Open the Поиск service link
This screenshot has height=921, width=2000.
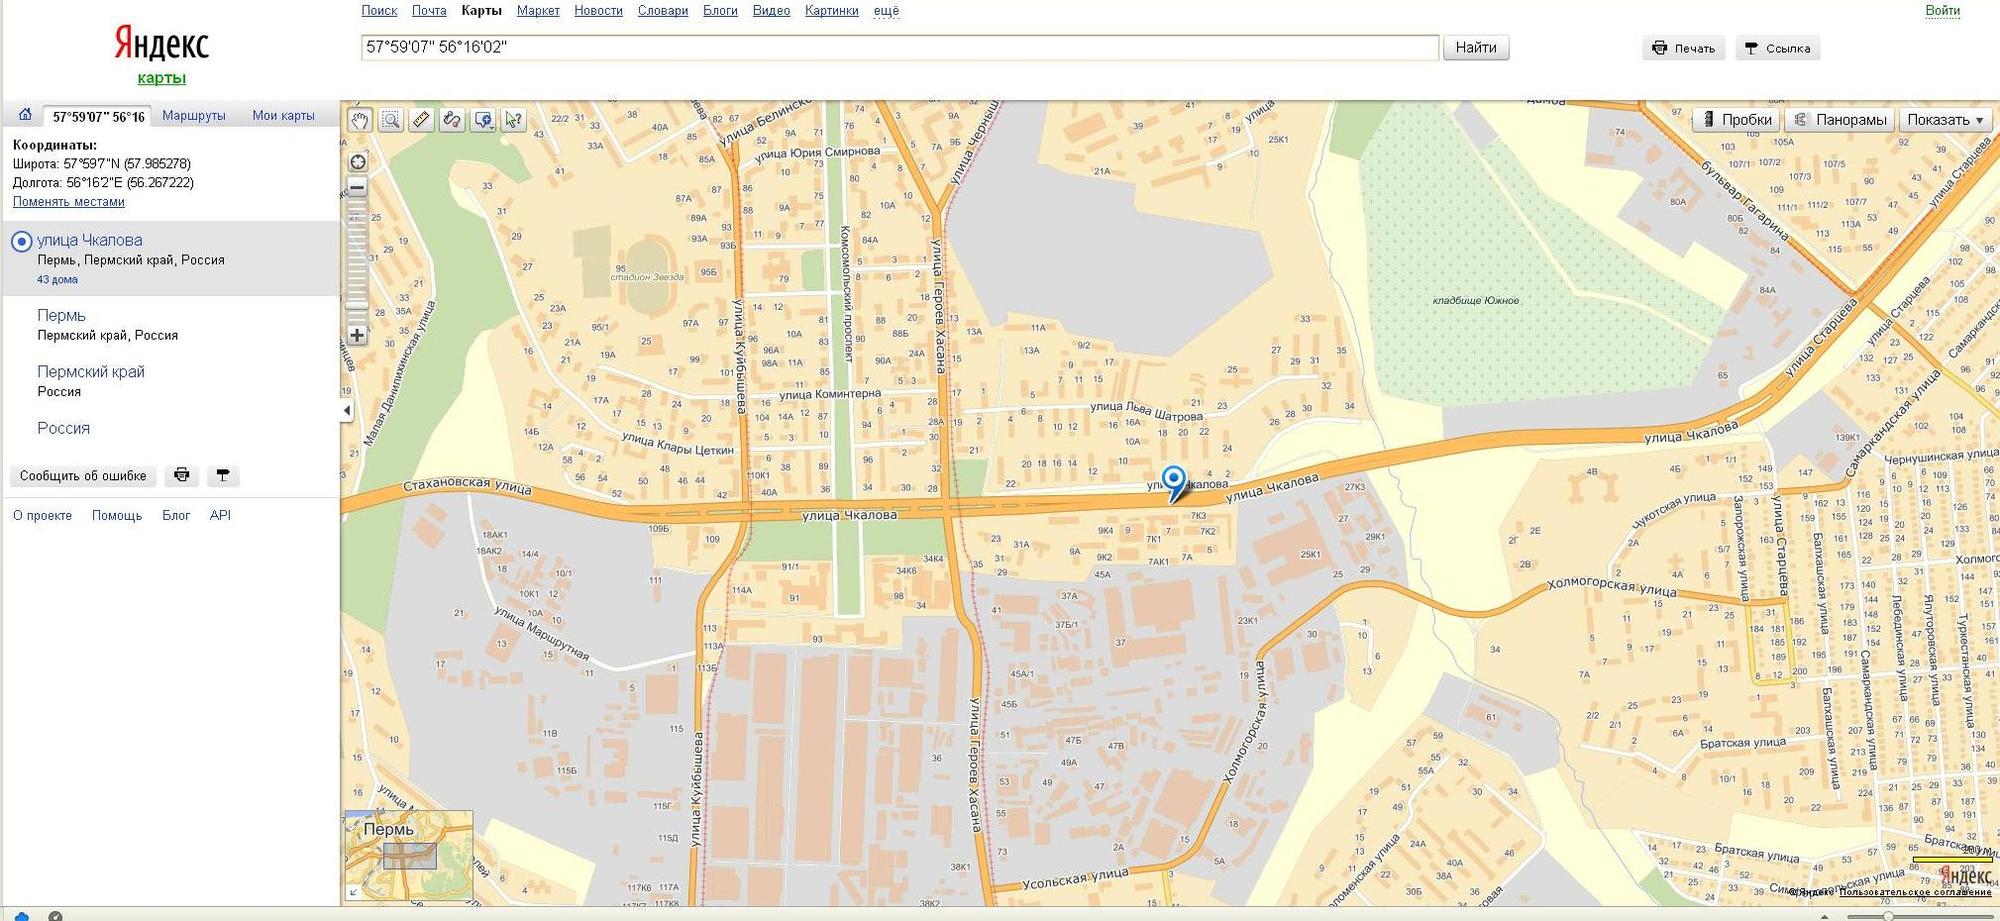379,10
